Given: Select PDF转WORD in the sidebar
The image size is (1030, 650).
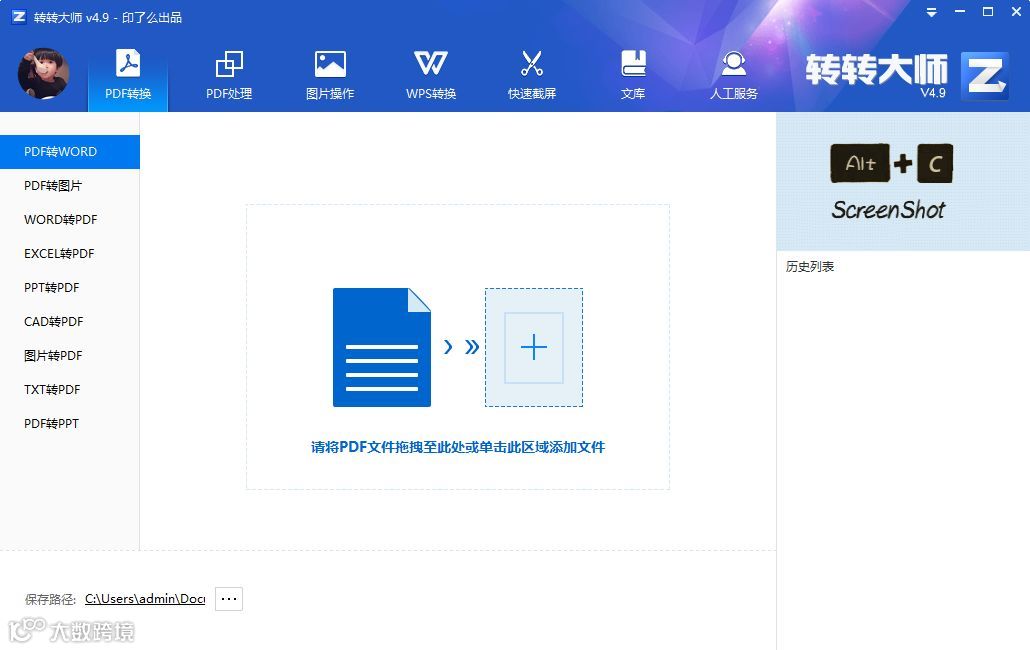Looking at the screenshot, I should (70, 152).
